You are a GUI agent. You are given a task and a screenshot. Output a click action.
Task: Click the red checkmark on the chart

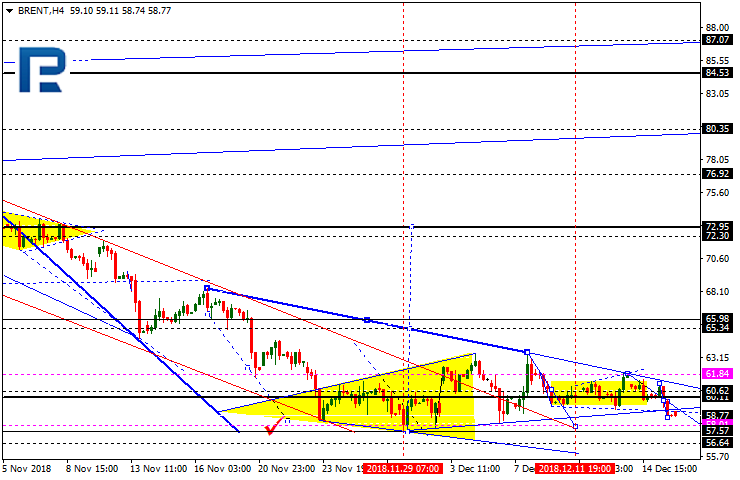[274, 427]
